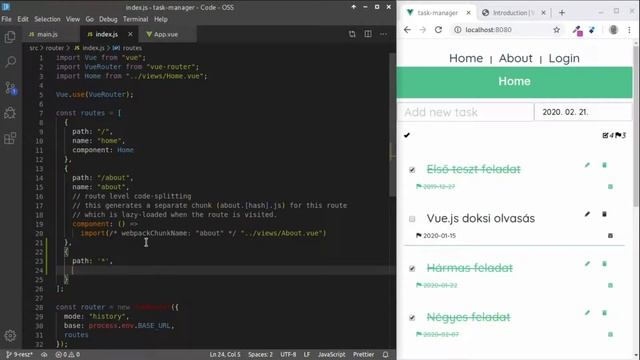Screen dimensions: 640x360
Task: Click the Add new task input
Action: point(465,112)
